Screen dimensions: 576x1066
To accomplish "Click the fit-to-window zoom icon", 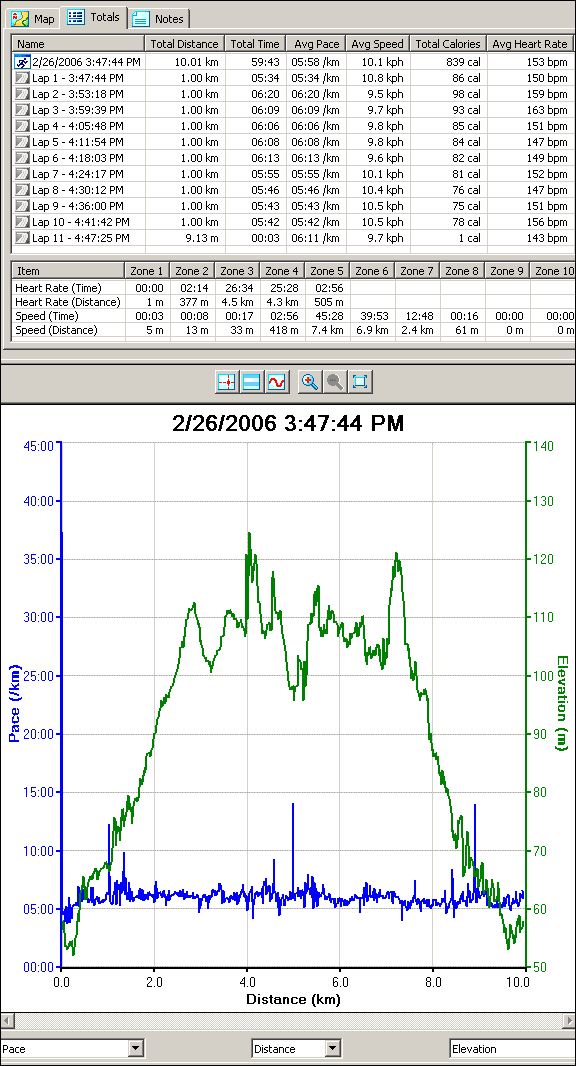I will (360, 382).
